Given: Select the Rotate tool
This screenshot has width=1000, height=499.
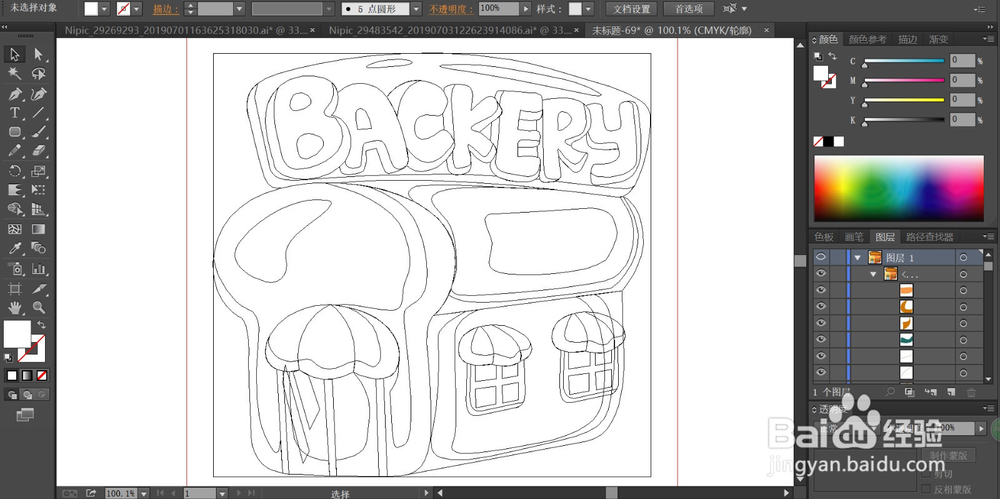Looking at the screenshot, I should [15, 171].
